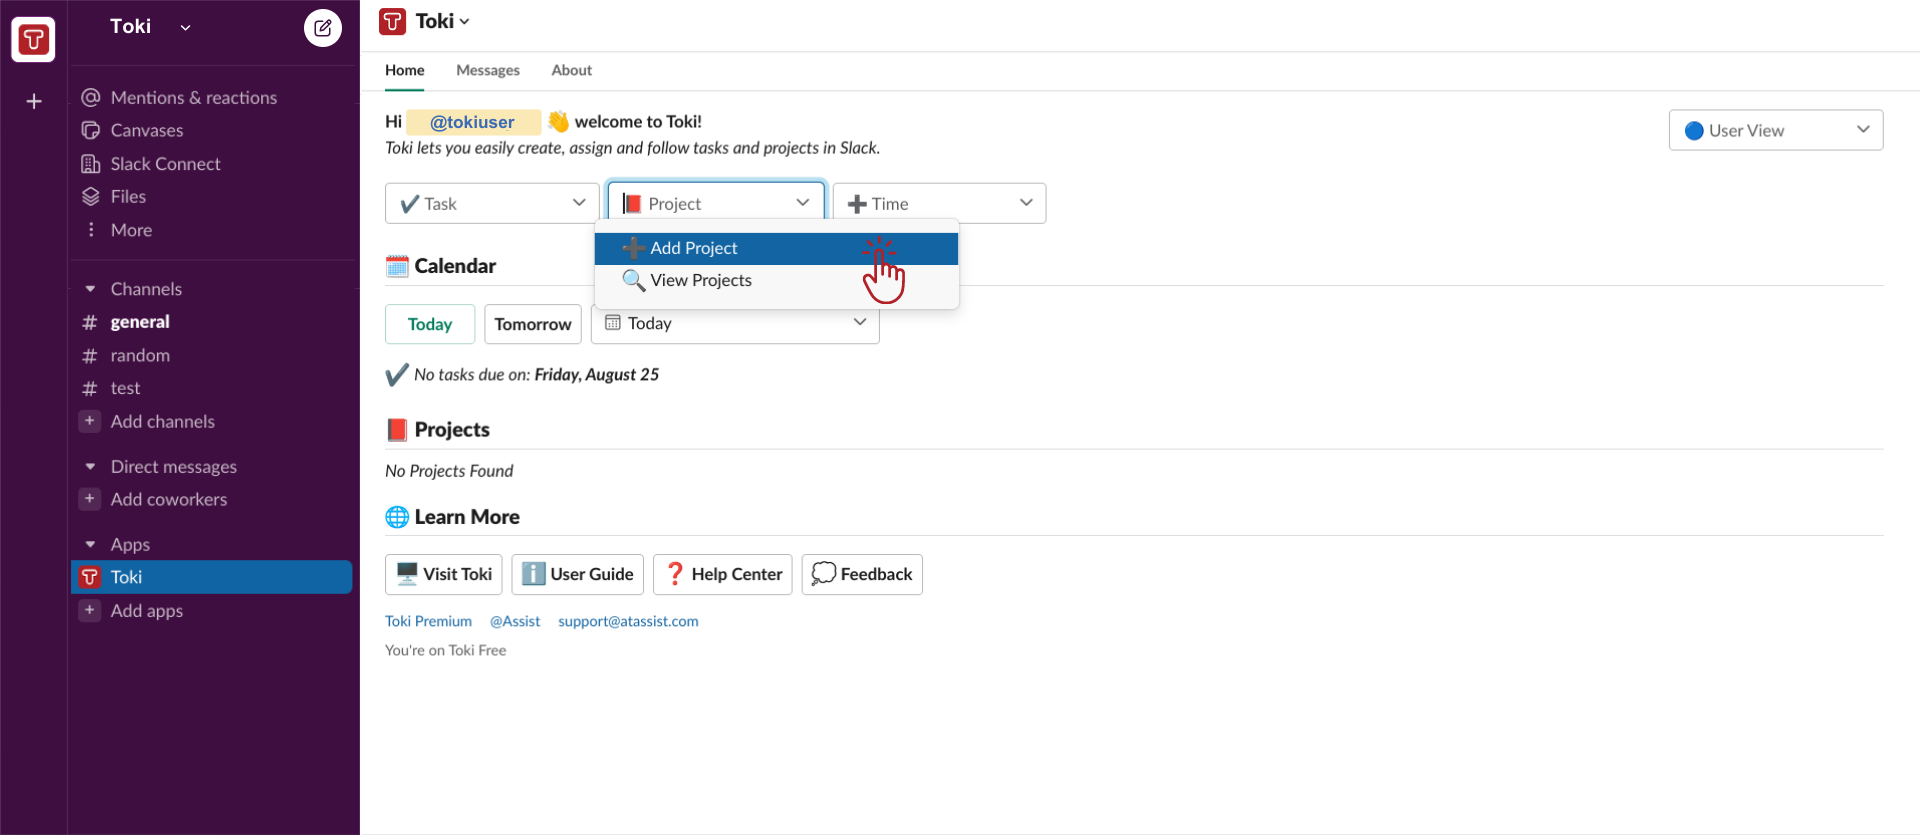Open the Toki Premium link
The width and height of the screenshot is (1920, 835).
pyautogui.click(x=428, y=621)
